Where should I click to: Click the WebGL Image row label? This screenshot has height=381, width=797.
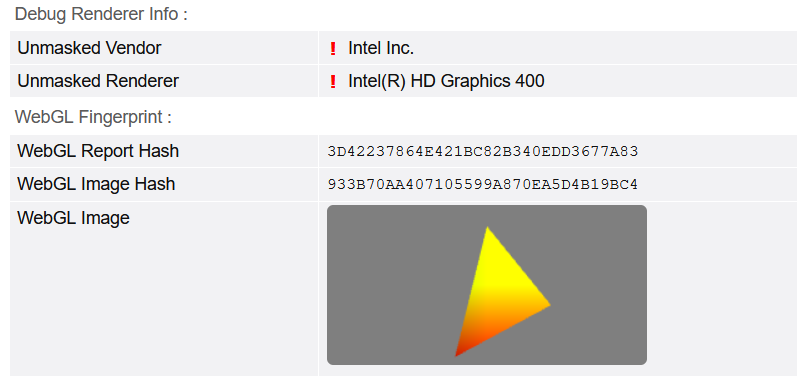point(73,218)
